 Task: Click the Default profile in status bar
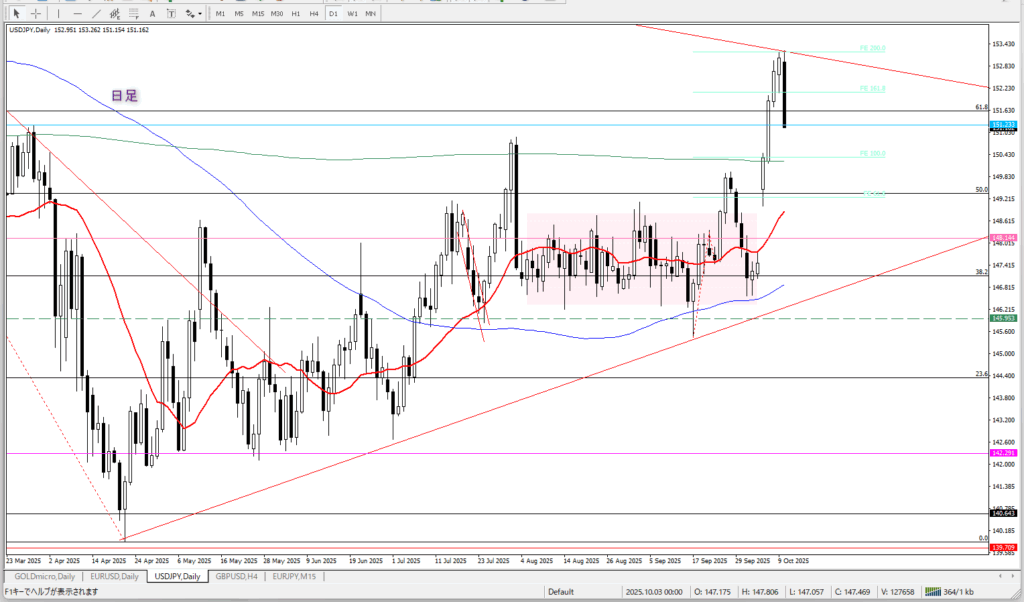560,591
